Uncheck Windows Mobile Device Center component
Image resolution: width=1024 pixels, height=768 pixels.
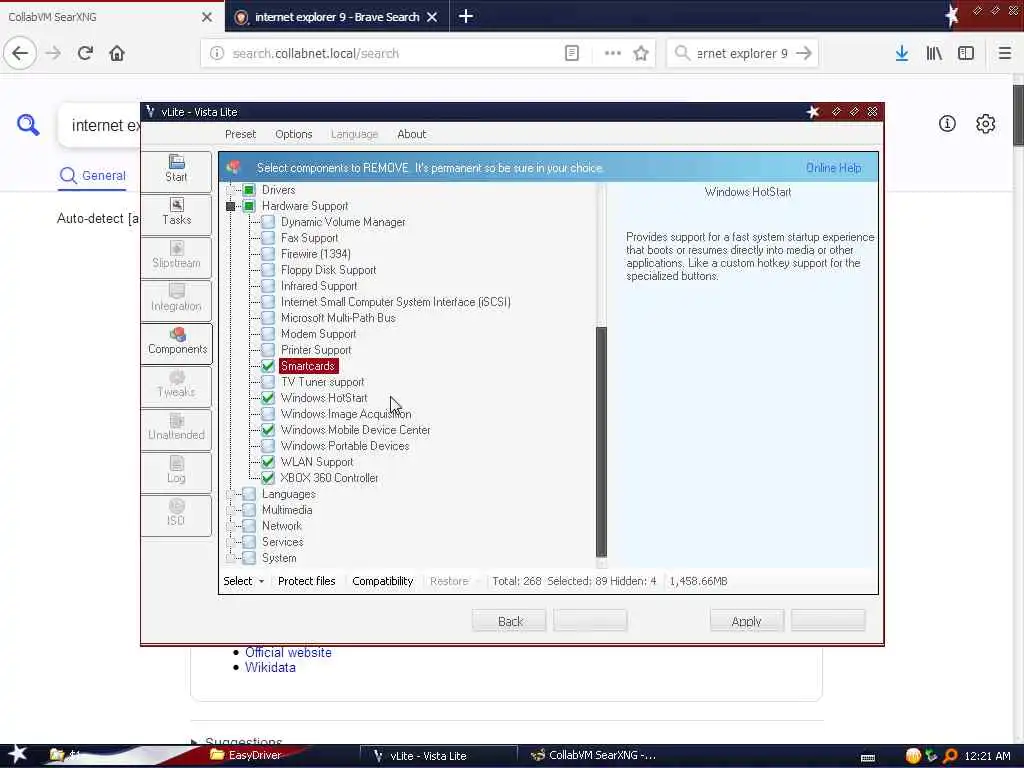tap(268, 430)
